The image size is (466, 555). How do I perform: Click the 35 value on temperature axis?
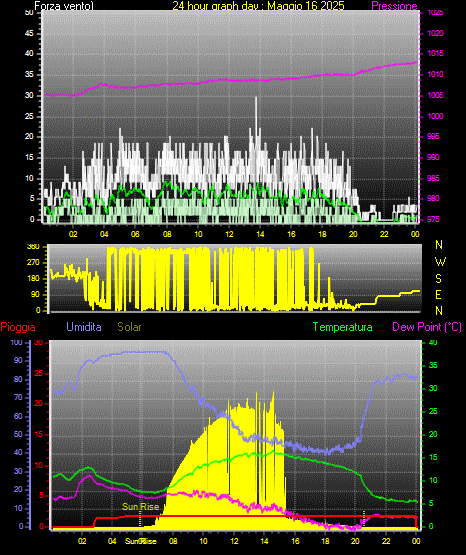click(433, 366)
